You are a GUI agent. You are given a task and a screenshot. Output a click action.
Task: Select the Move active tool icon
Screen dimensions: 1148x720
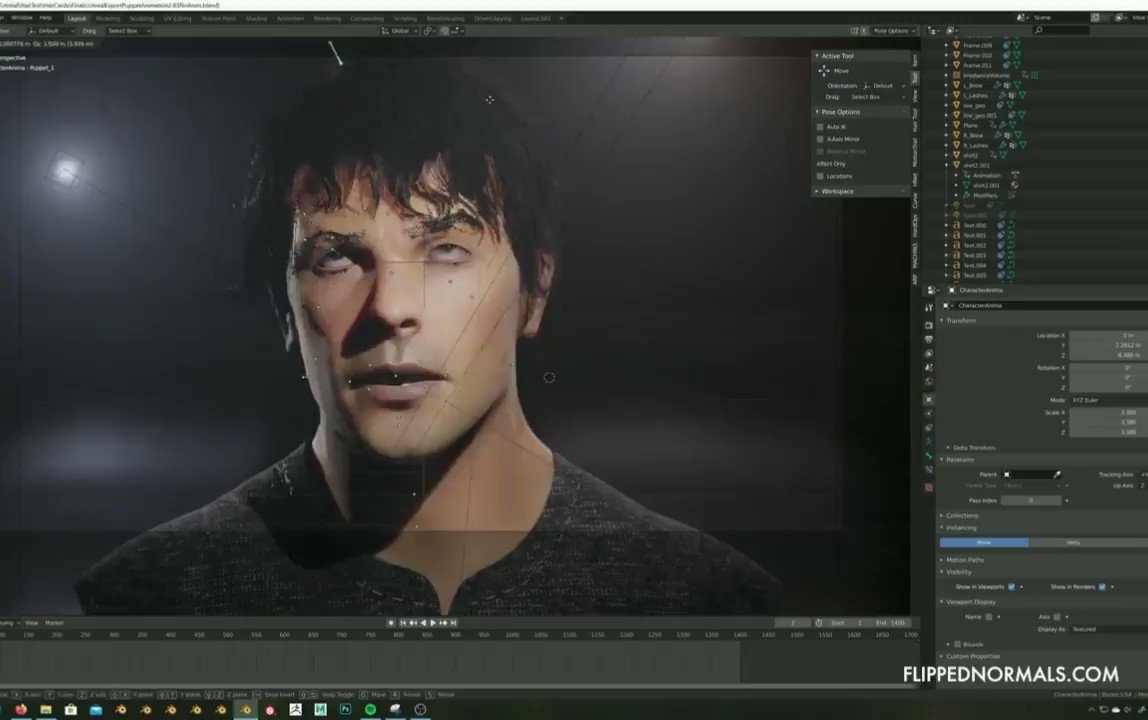point(824,70)
